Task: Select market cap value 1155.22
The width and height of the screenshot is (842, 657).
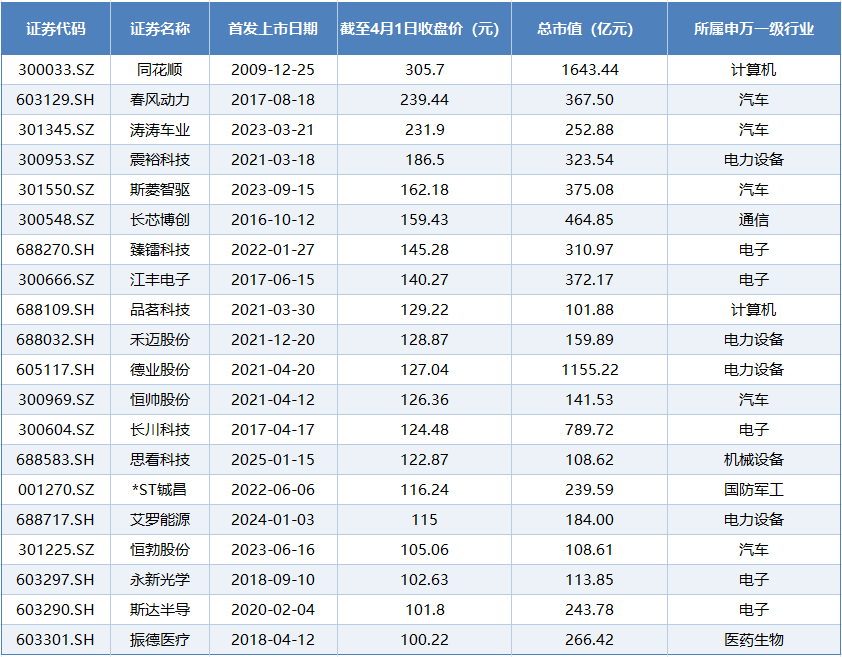Action: point(589,370)
